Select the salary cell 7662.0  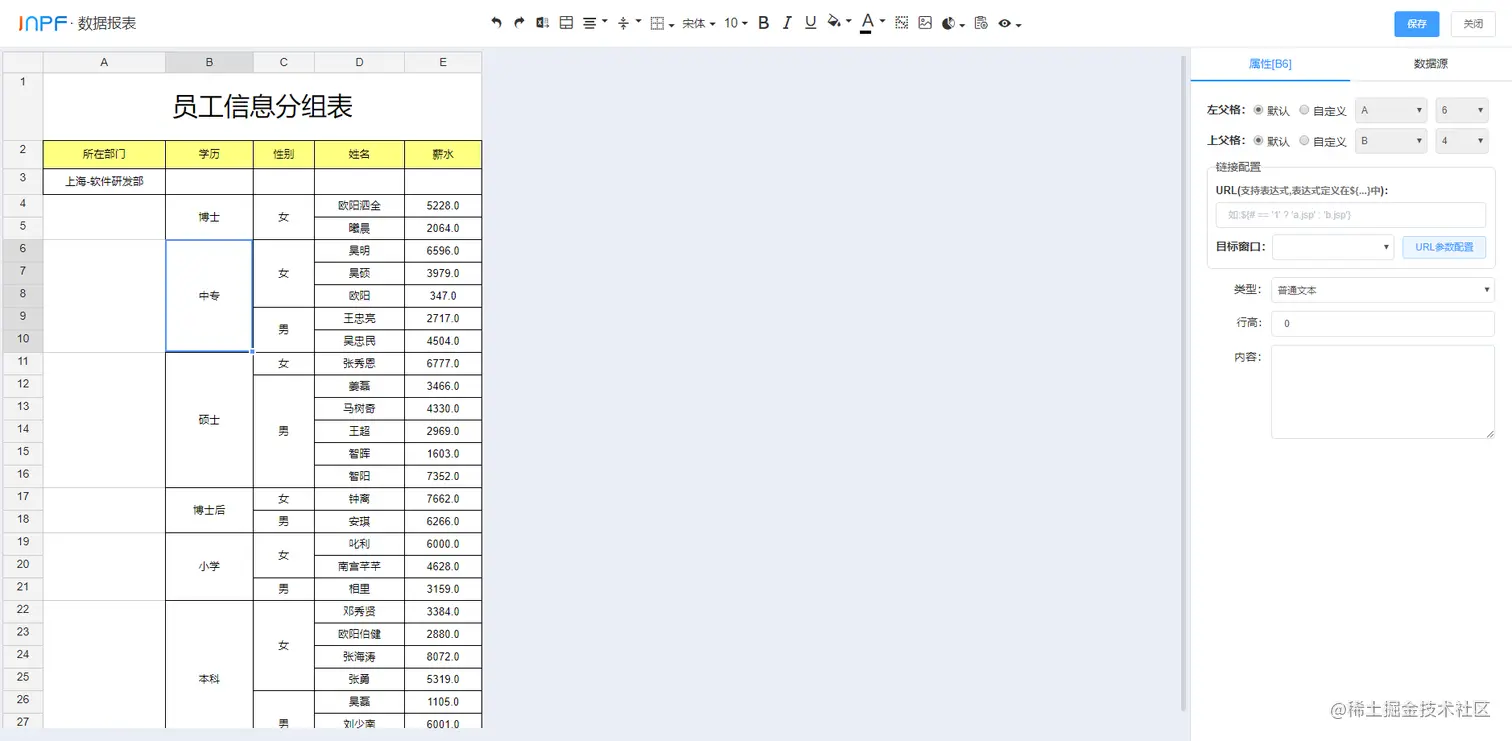[443, 499]
